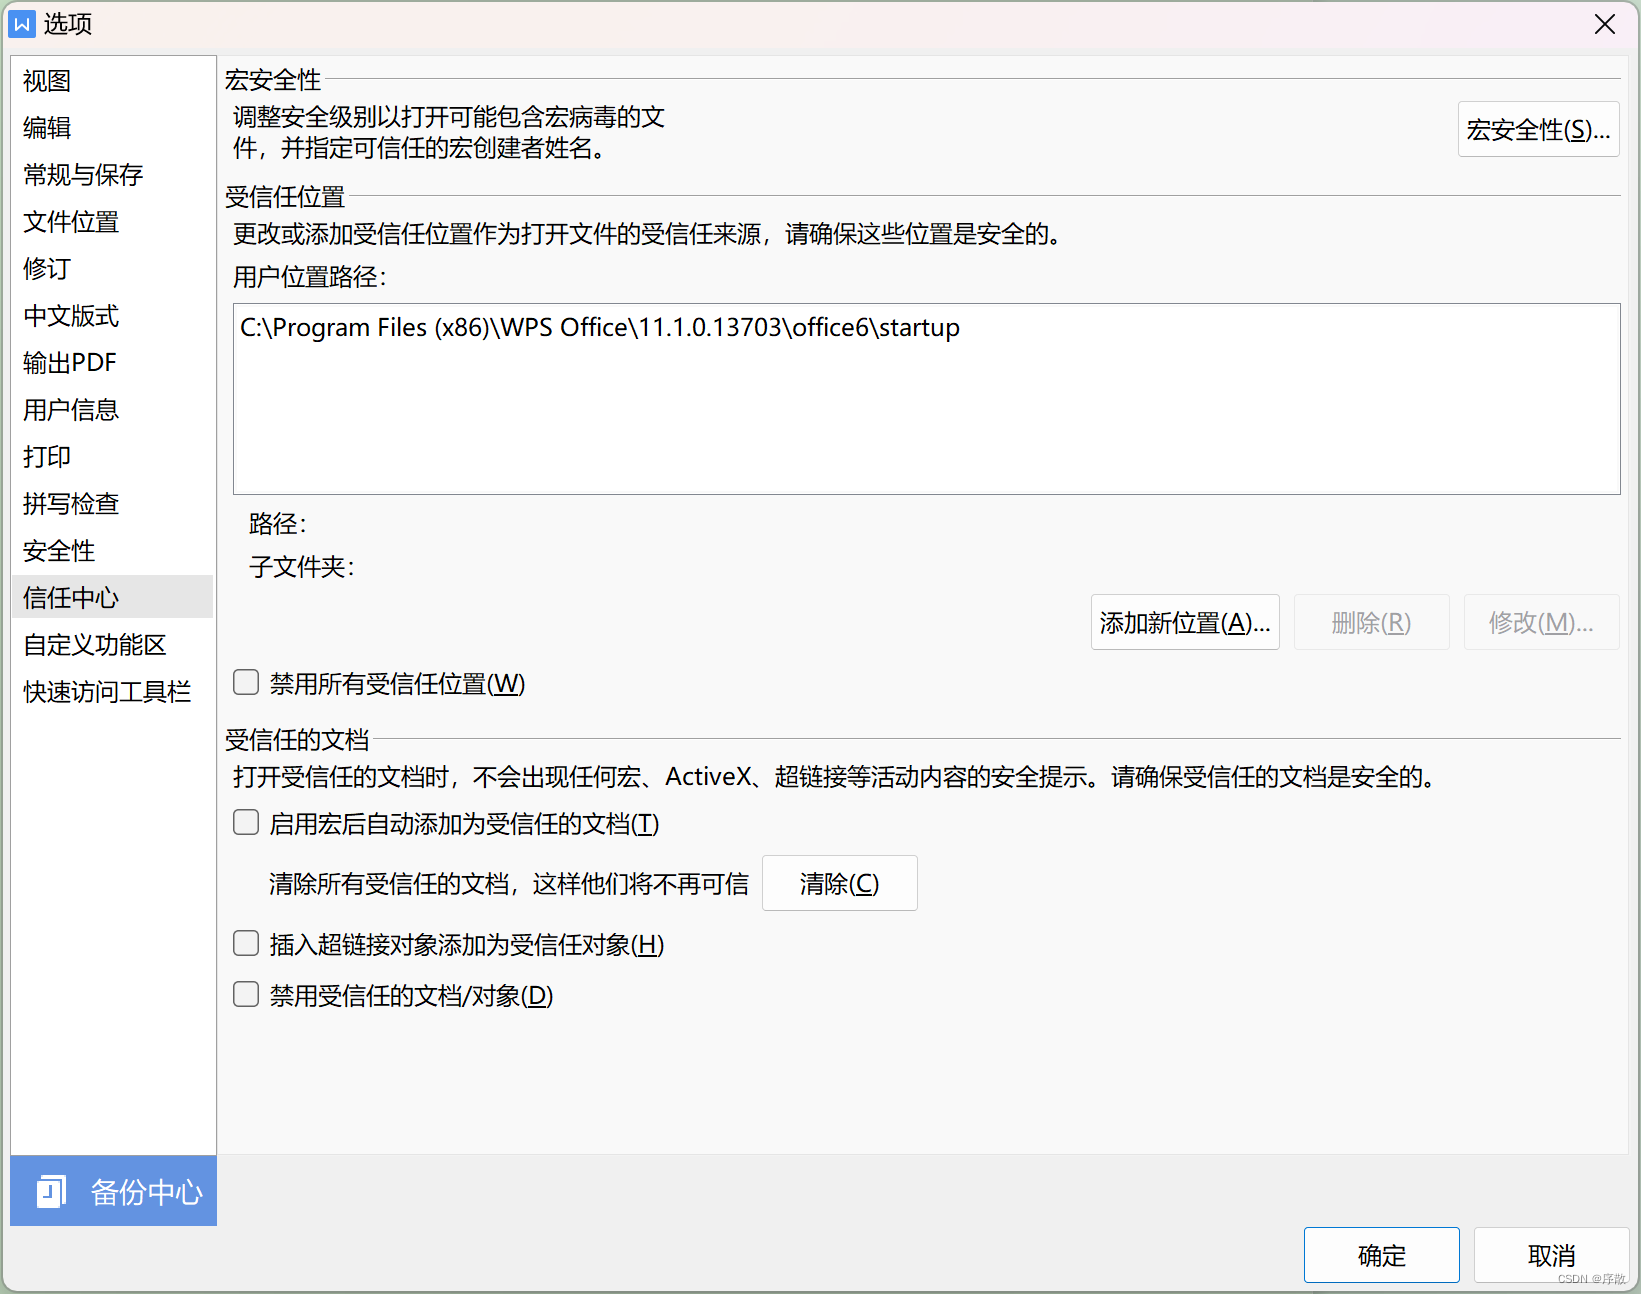Open 自定义功能区 settings
The height and width of the screenshot is (1294, 1641).
pyautogui.click(x=112, y=645)
